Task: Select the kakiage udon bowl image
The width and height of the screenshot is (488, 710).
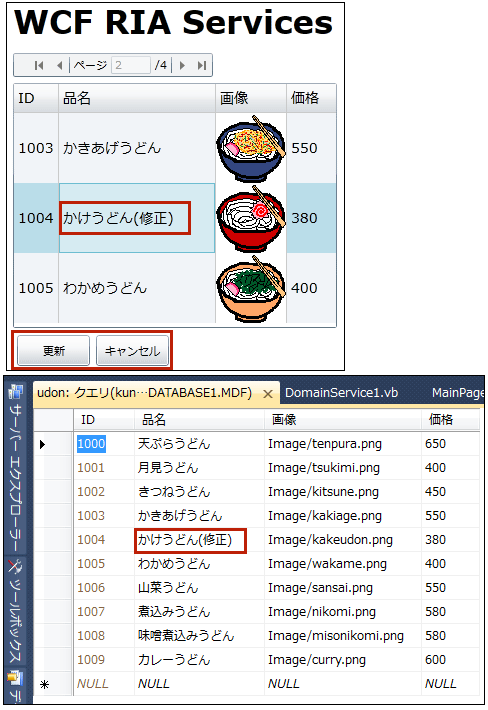Action: 251,148
